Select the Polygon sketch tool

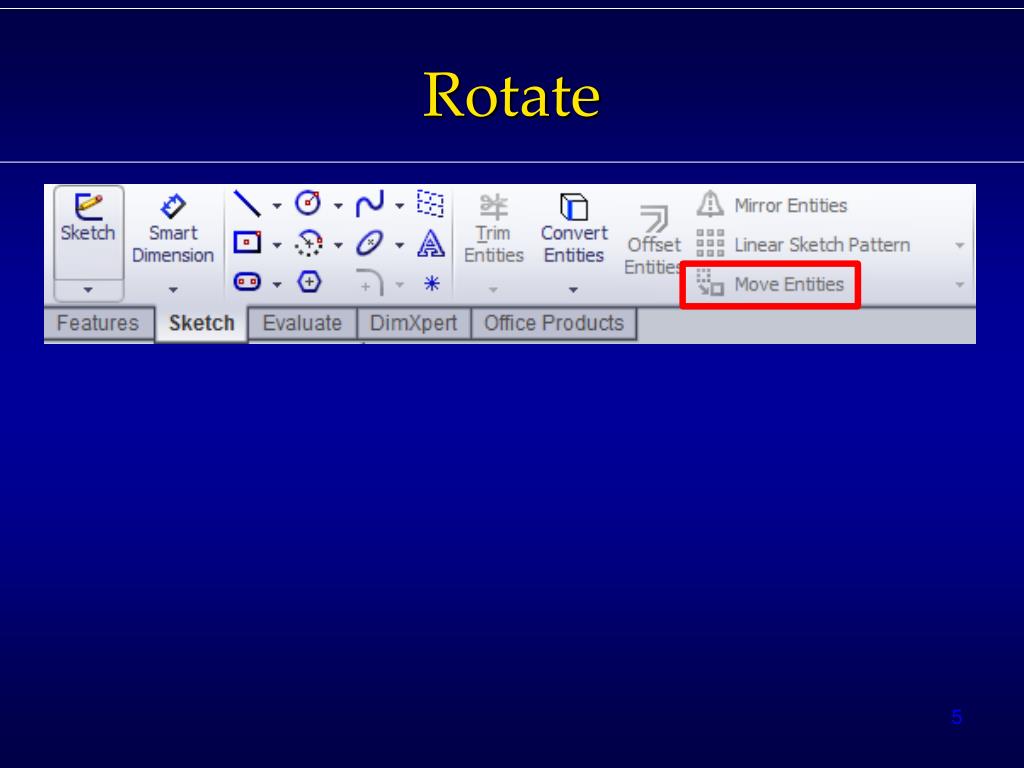[x=309, y=282]
